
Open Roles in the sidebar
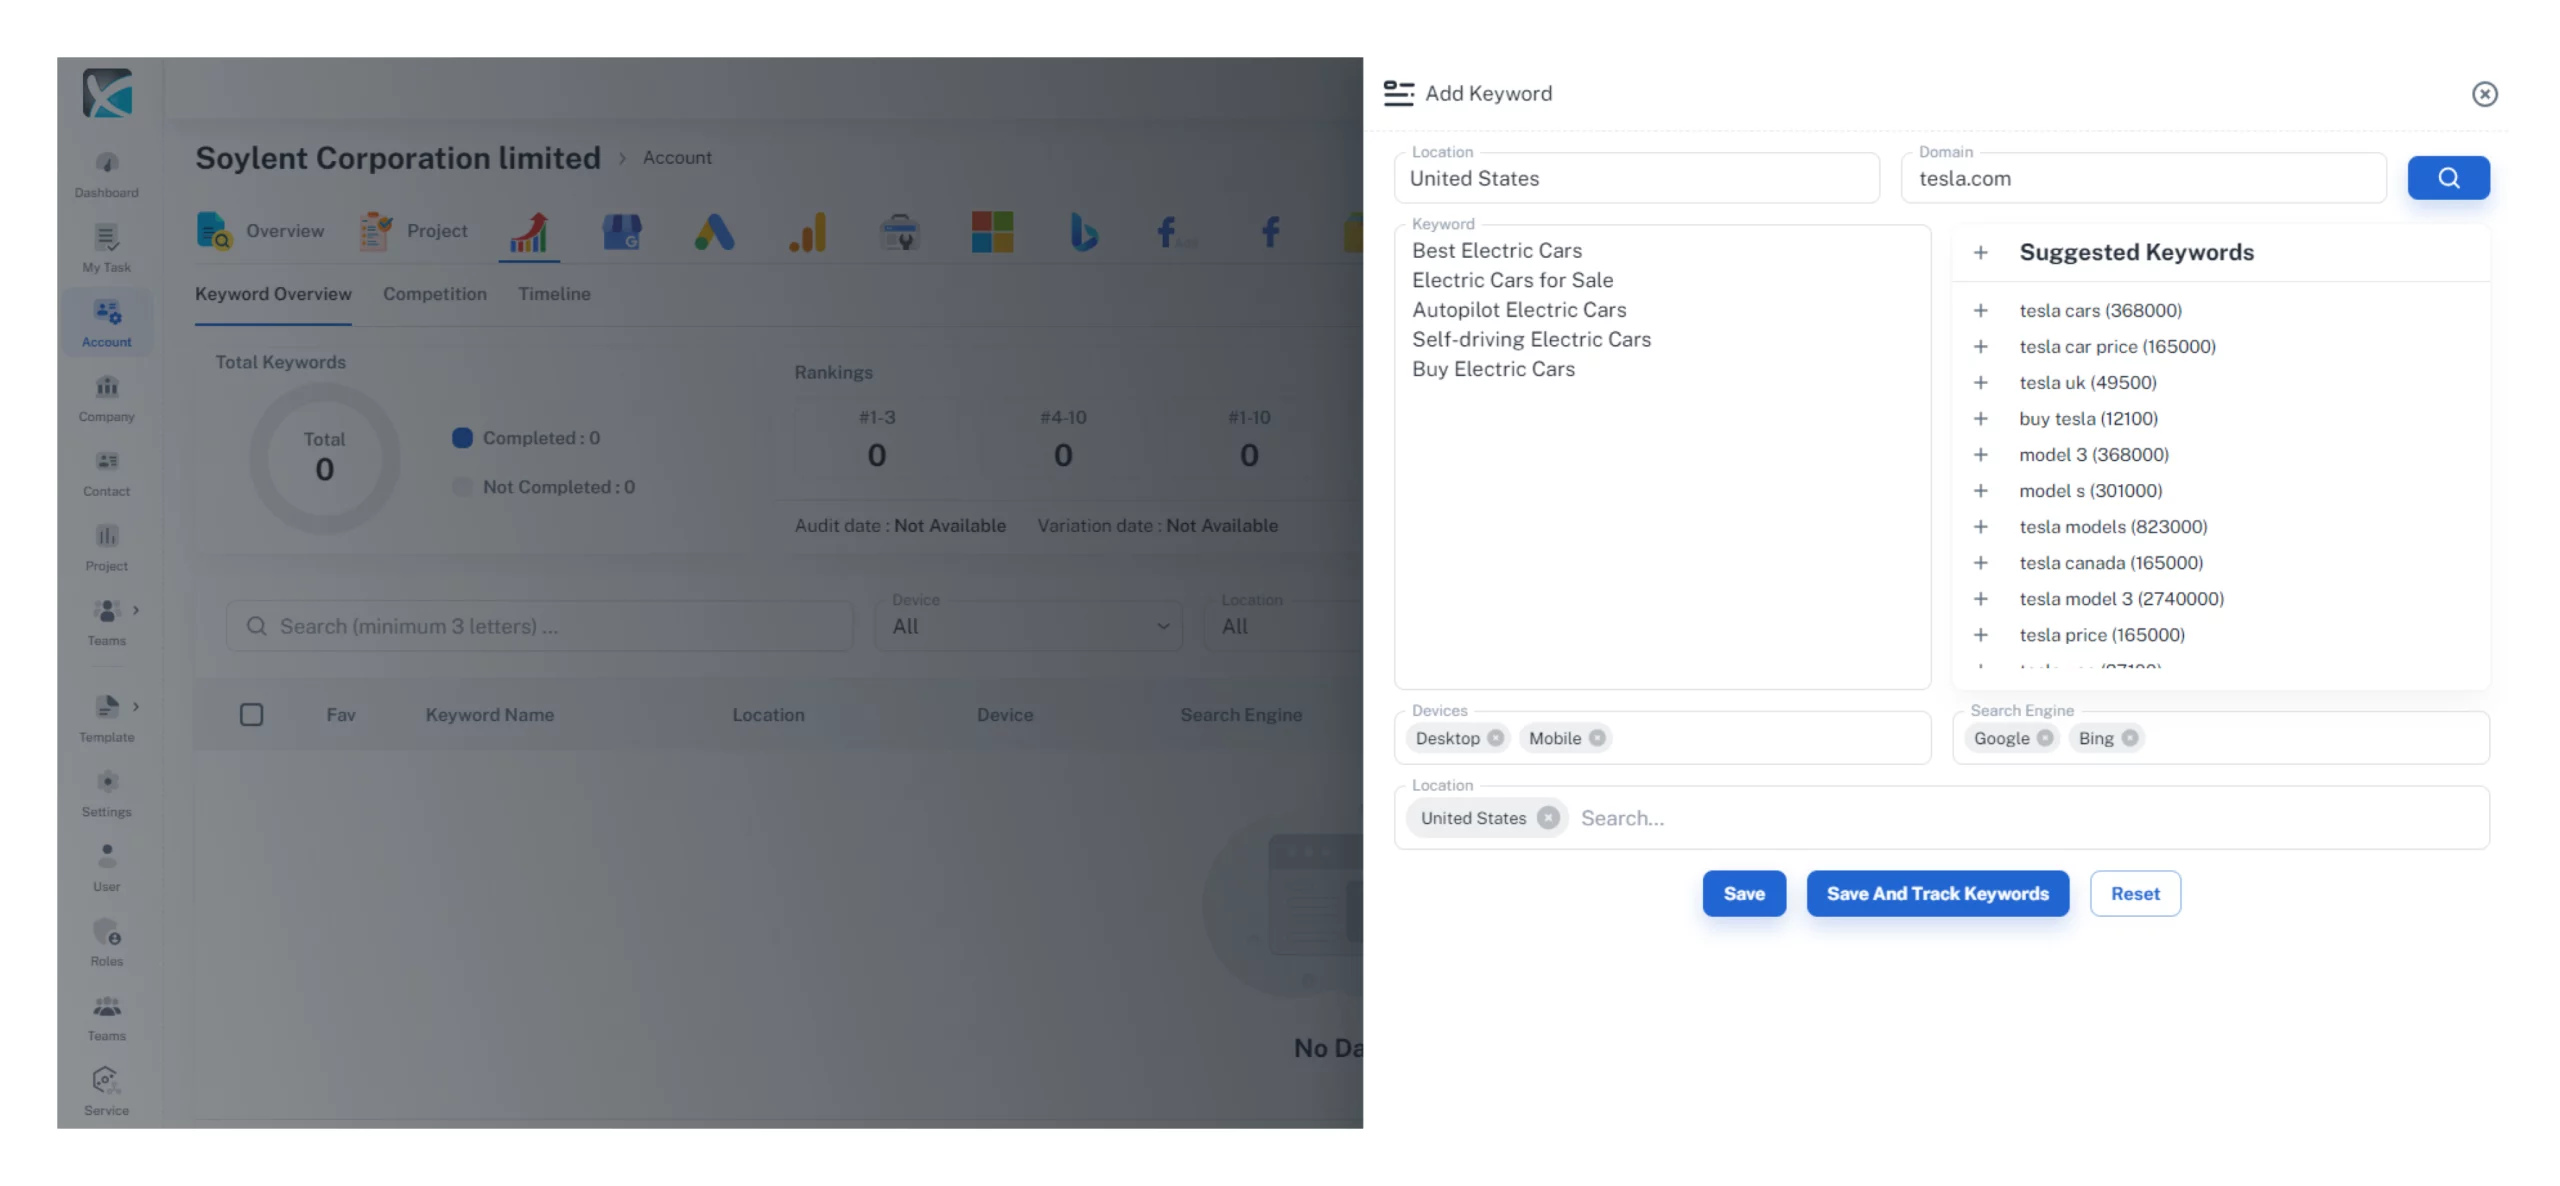(107, 943)
